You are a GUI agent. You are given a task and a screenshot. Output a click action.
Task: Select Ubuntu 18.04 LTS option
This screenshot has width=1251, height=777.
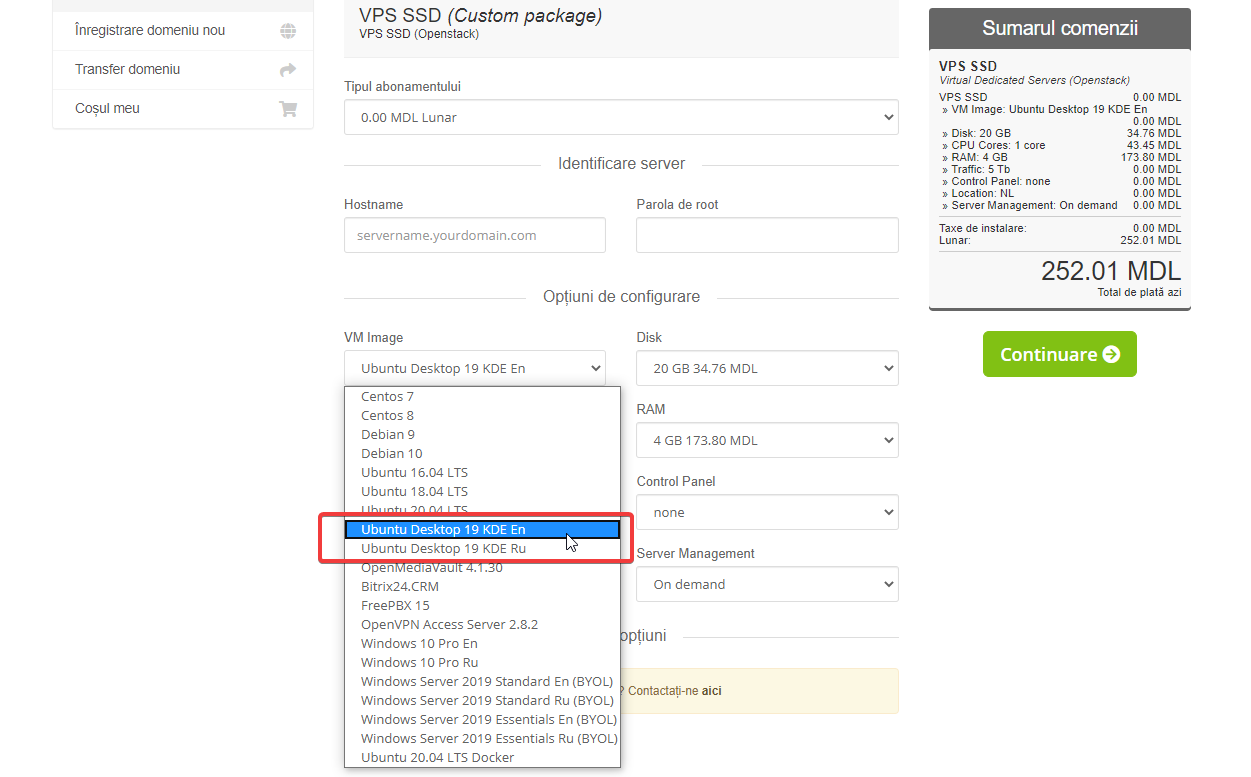point(414,492)
